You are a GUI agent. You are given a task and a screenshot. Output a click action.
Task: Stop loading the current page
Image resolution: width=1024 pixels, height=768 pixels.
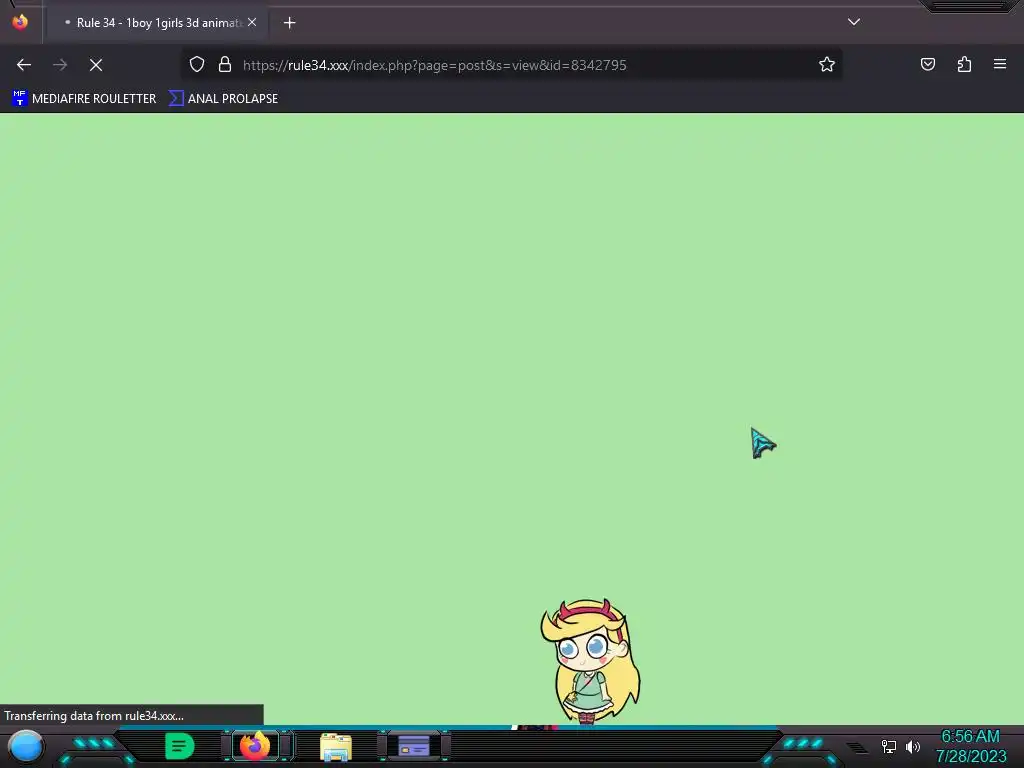point(96,65)
